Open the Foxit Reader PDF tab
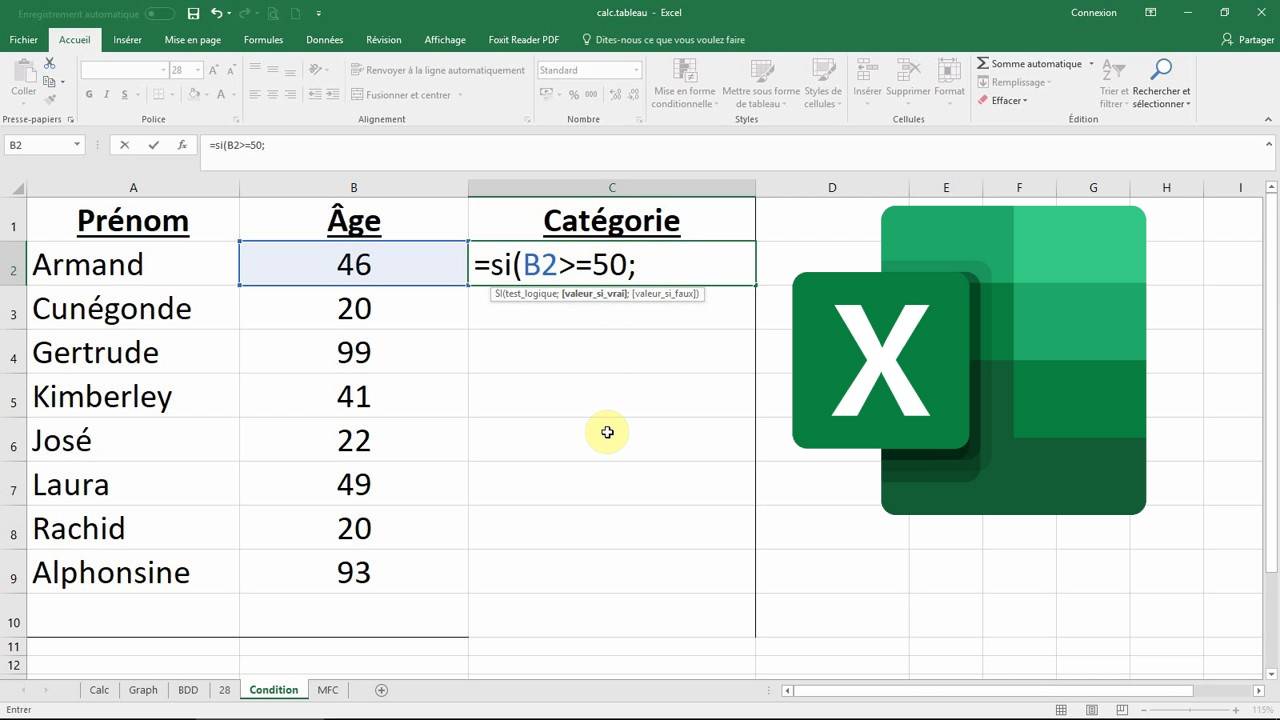Screen dimensions: 1280x720 [524, 40]
